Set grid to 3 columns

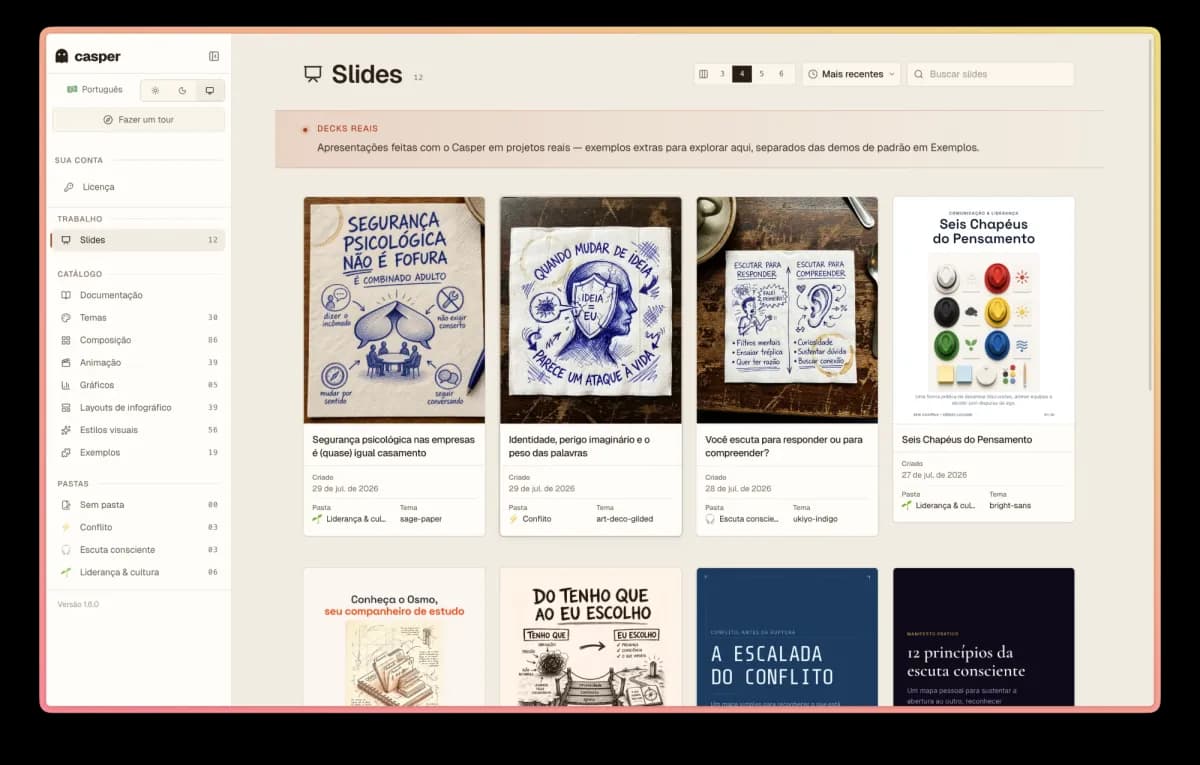722,74
